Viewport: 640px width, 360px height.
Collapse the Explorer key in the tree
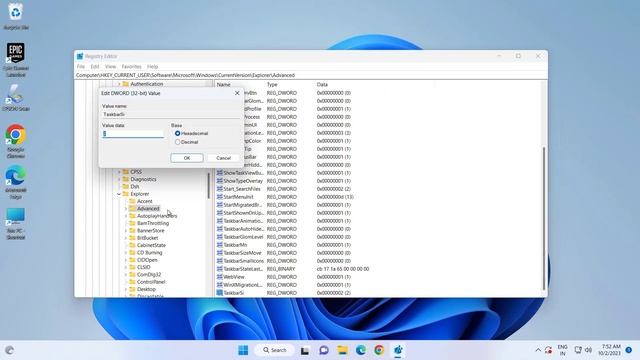119,194
